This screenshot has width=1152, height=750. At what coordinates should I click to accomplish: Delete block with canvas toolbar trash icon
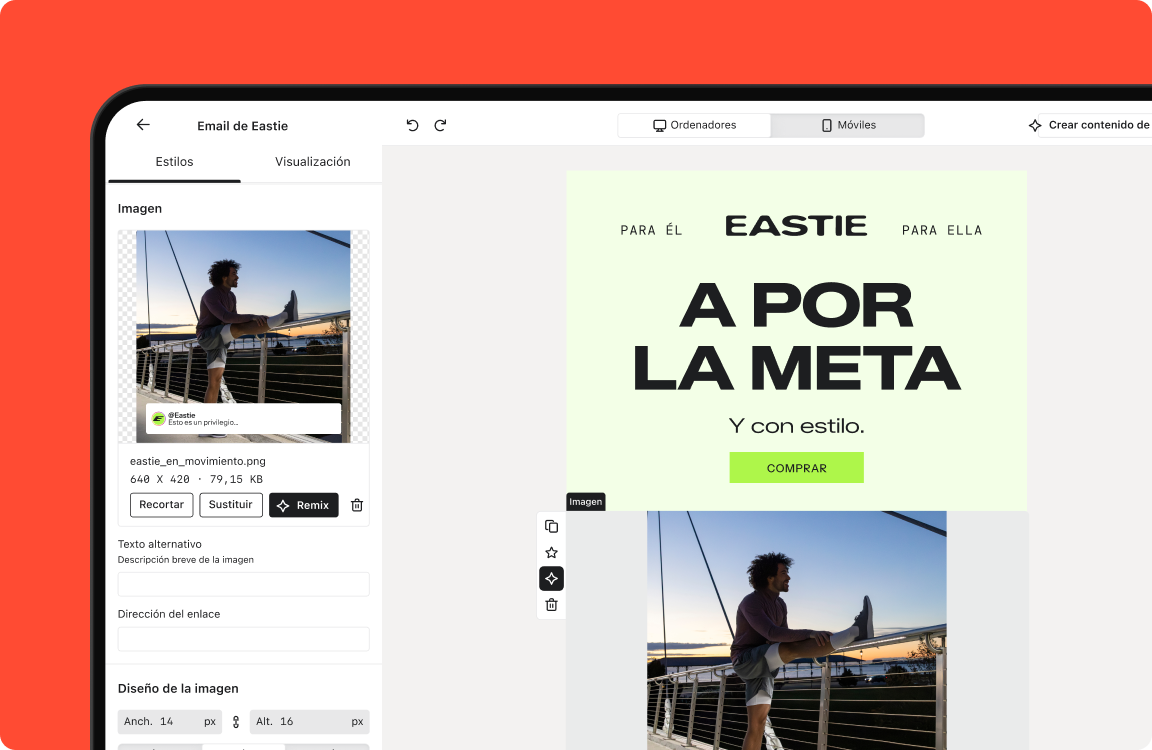pos(552,605)
